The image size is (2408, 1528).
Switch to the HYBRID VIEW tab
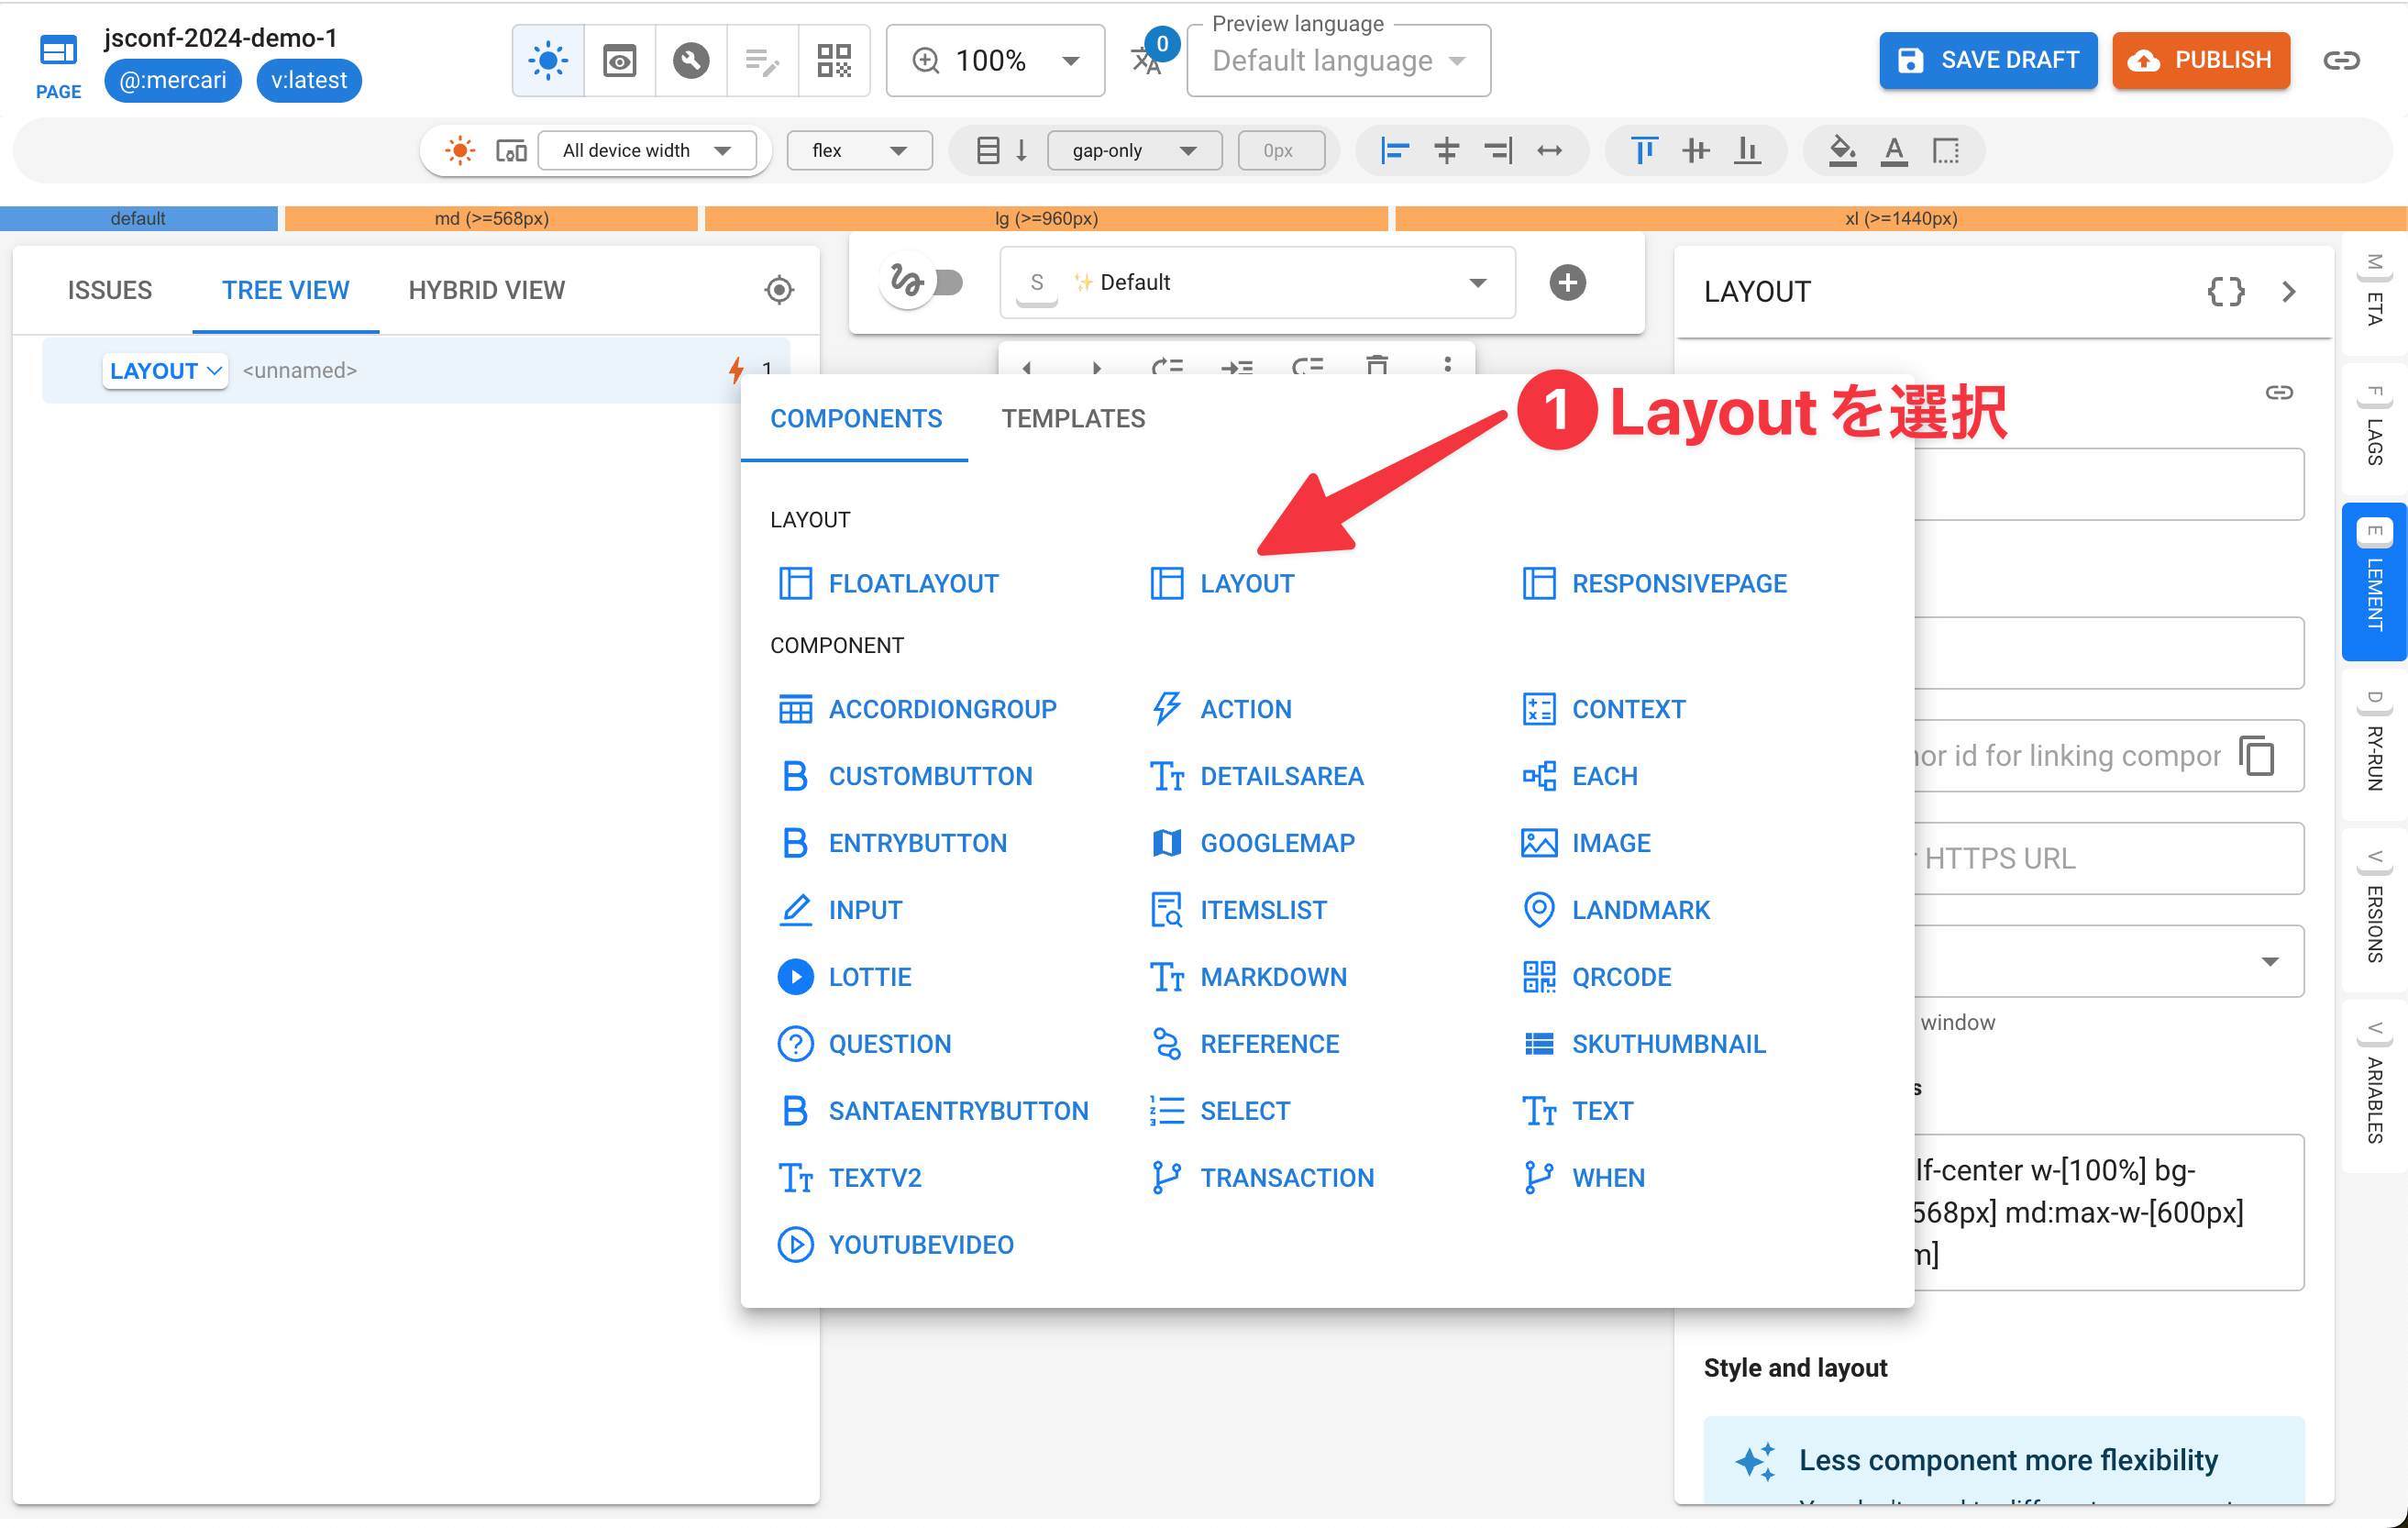point(488,288)
